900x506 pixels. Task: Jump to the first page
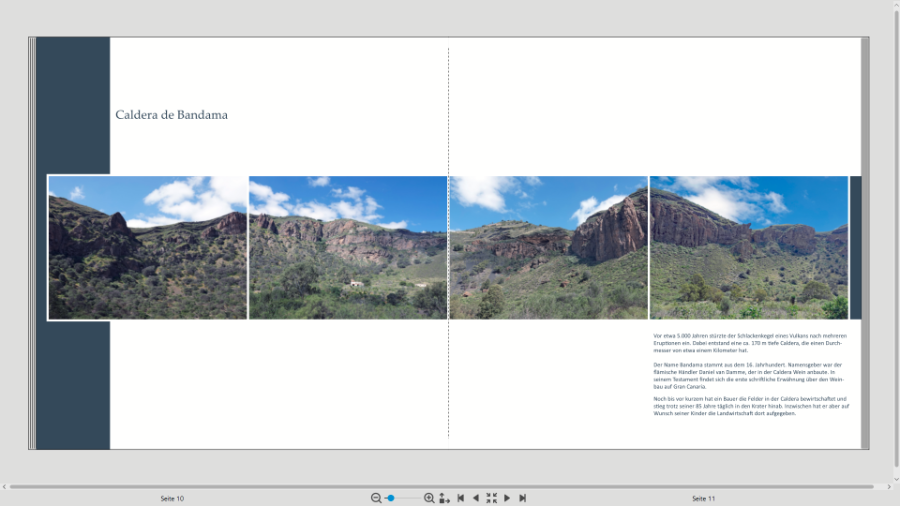(460, 498)
